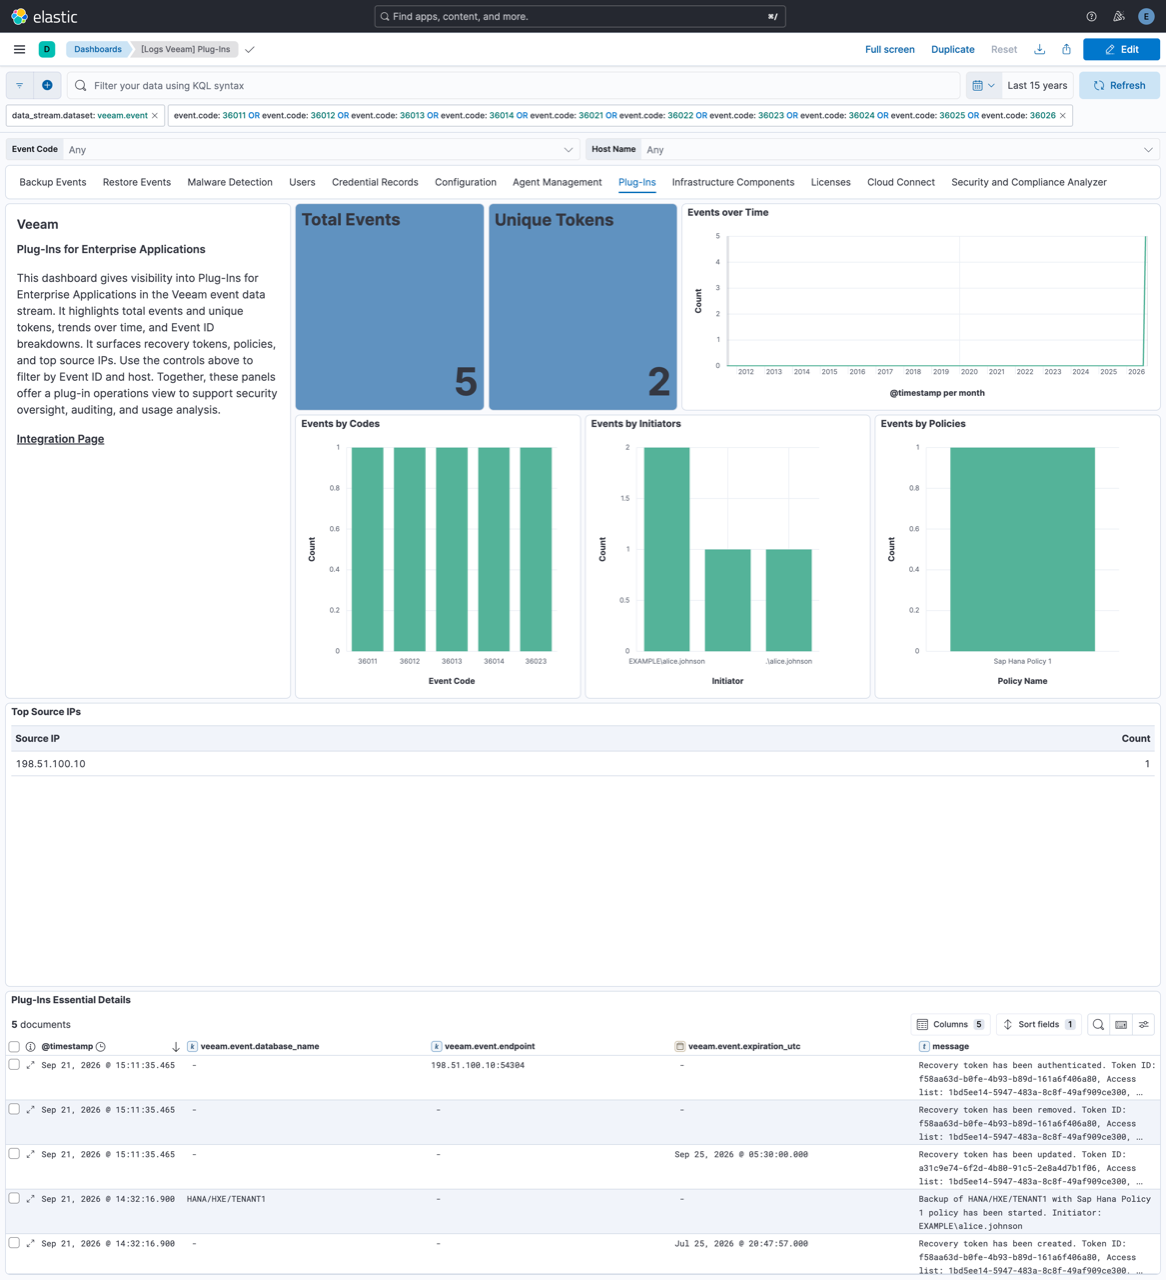Go to the Users tab
Image resolution: width=1166 pixels, height=1280 pixels.
(x=302, y=183)
